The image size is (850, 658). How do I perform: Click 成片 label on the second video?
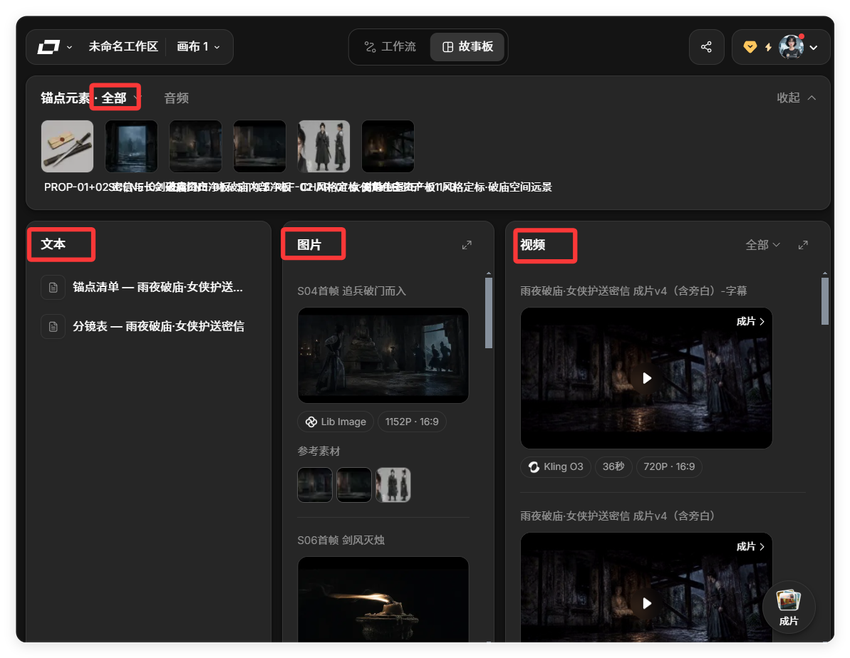point(750,546)
